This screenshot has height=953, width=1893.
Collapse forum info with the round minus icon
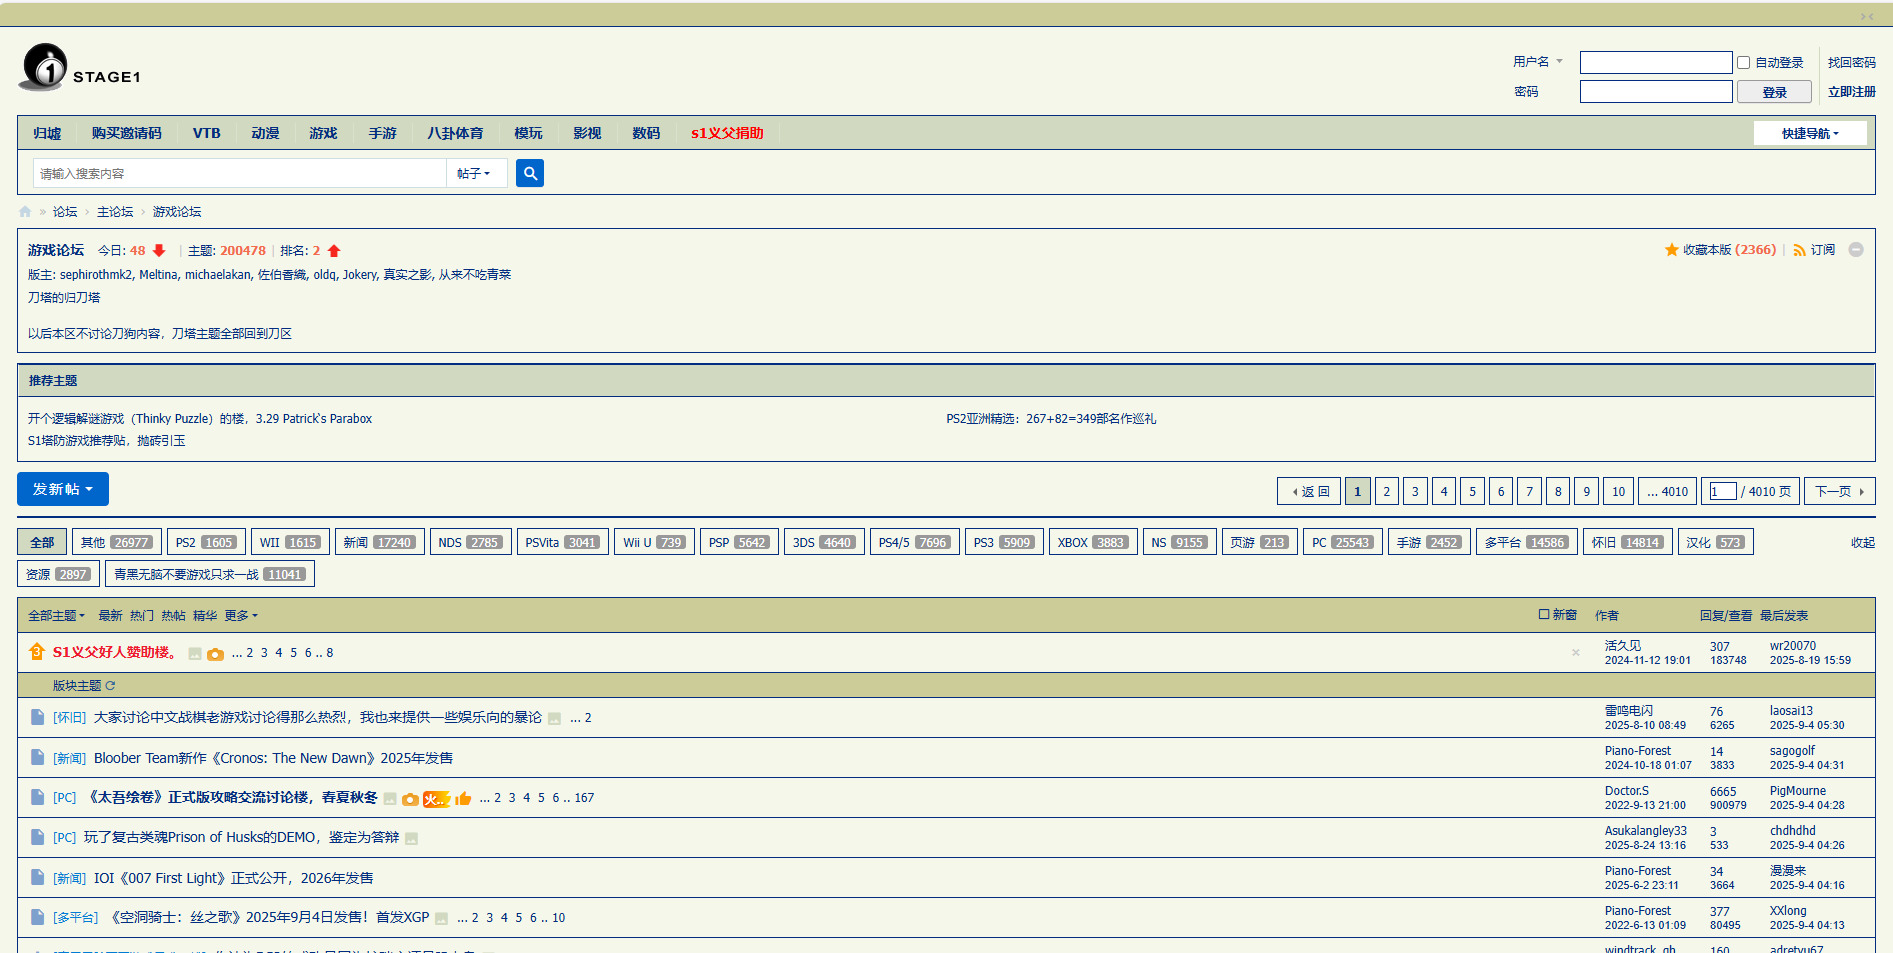click(x=1856, y=250)
